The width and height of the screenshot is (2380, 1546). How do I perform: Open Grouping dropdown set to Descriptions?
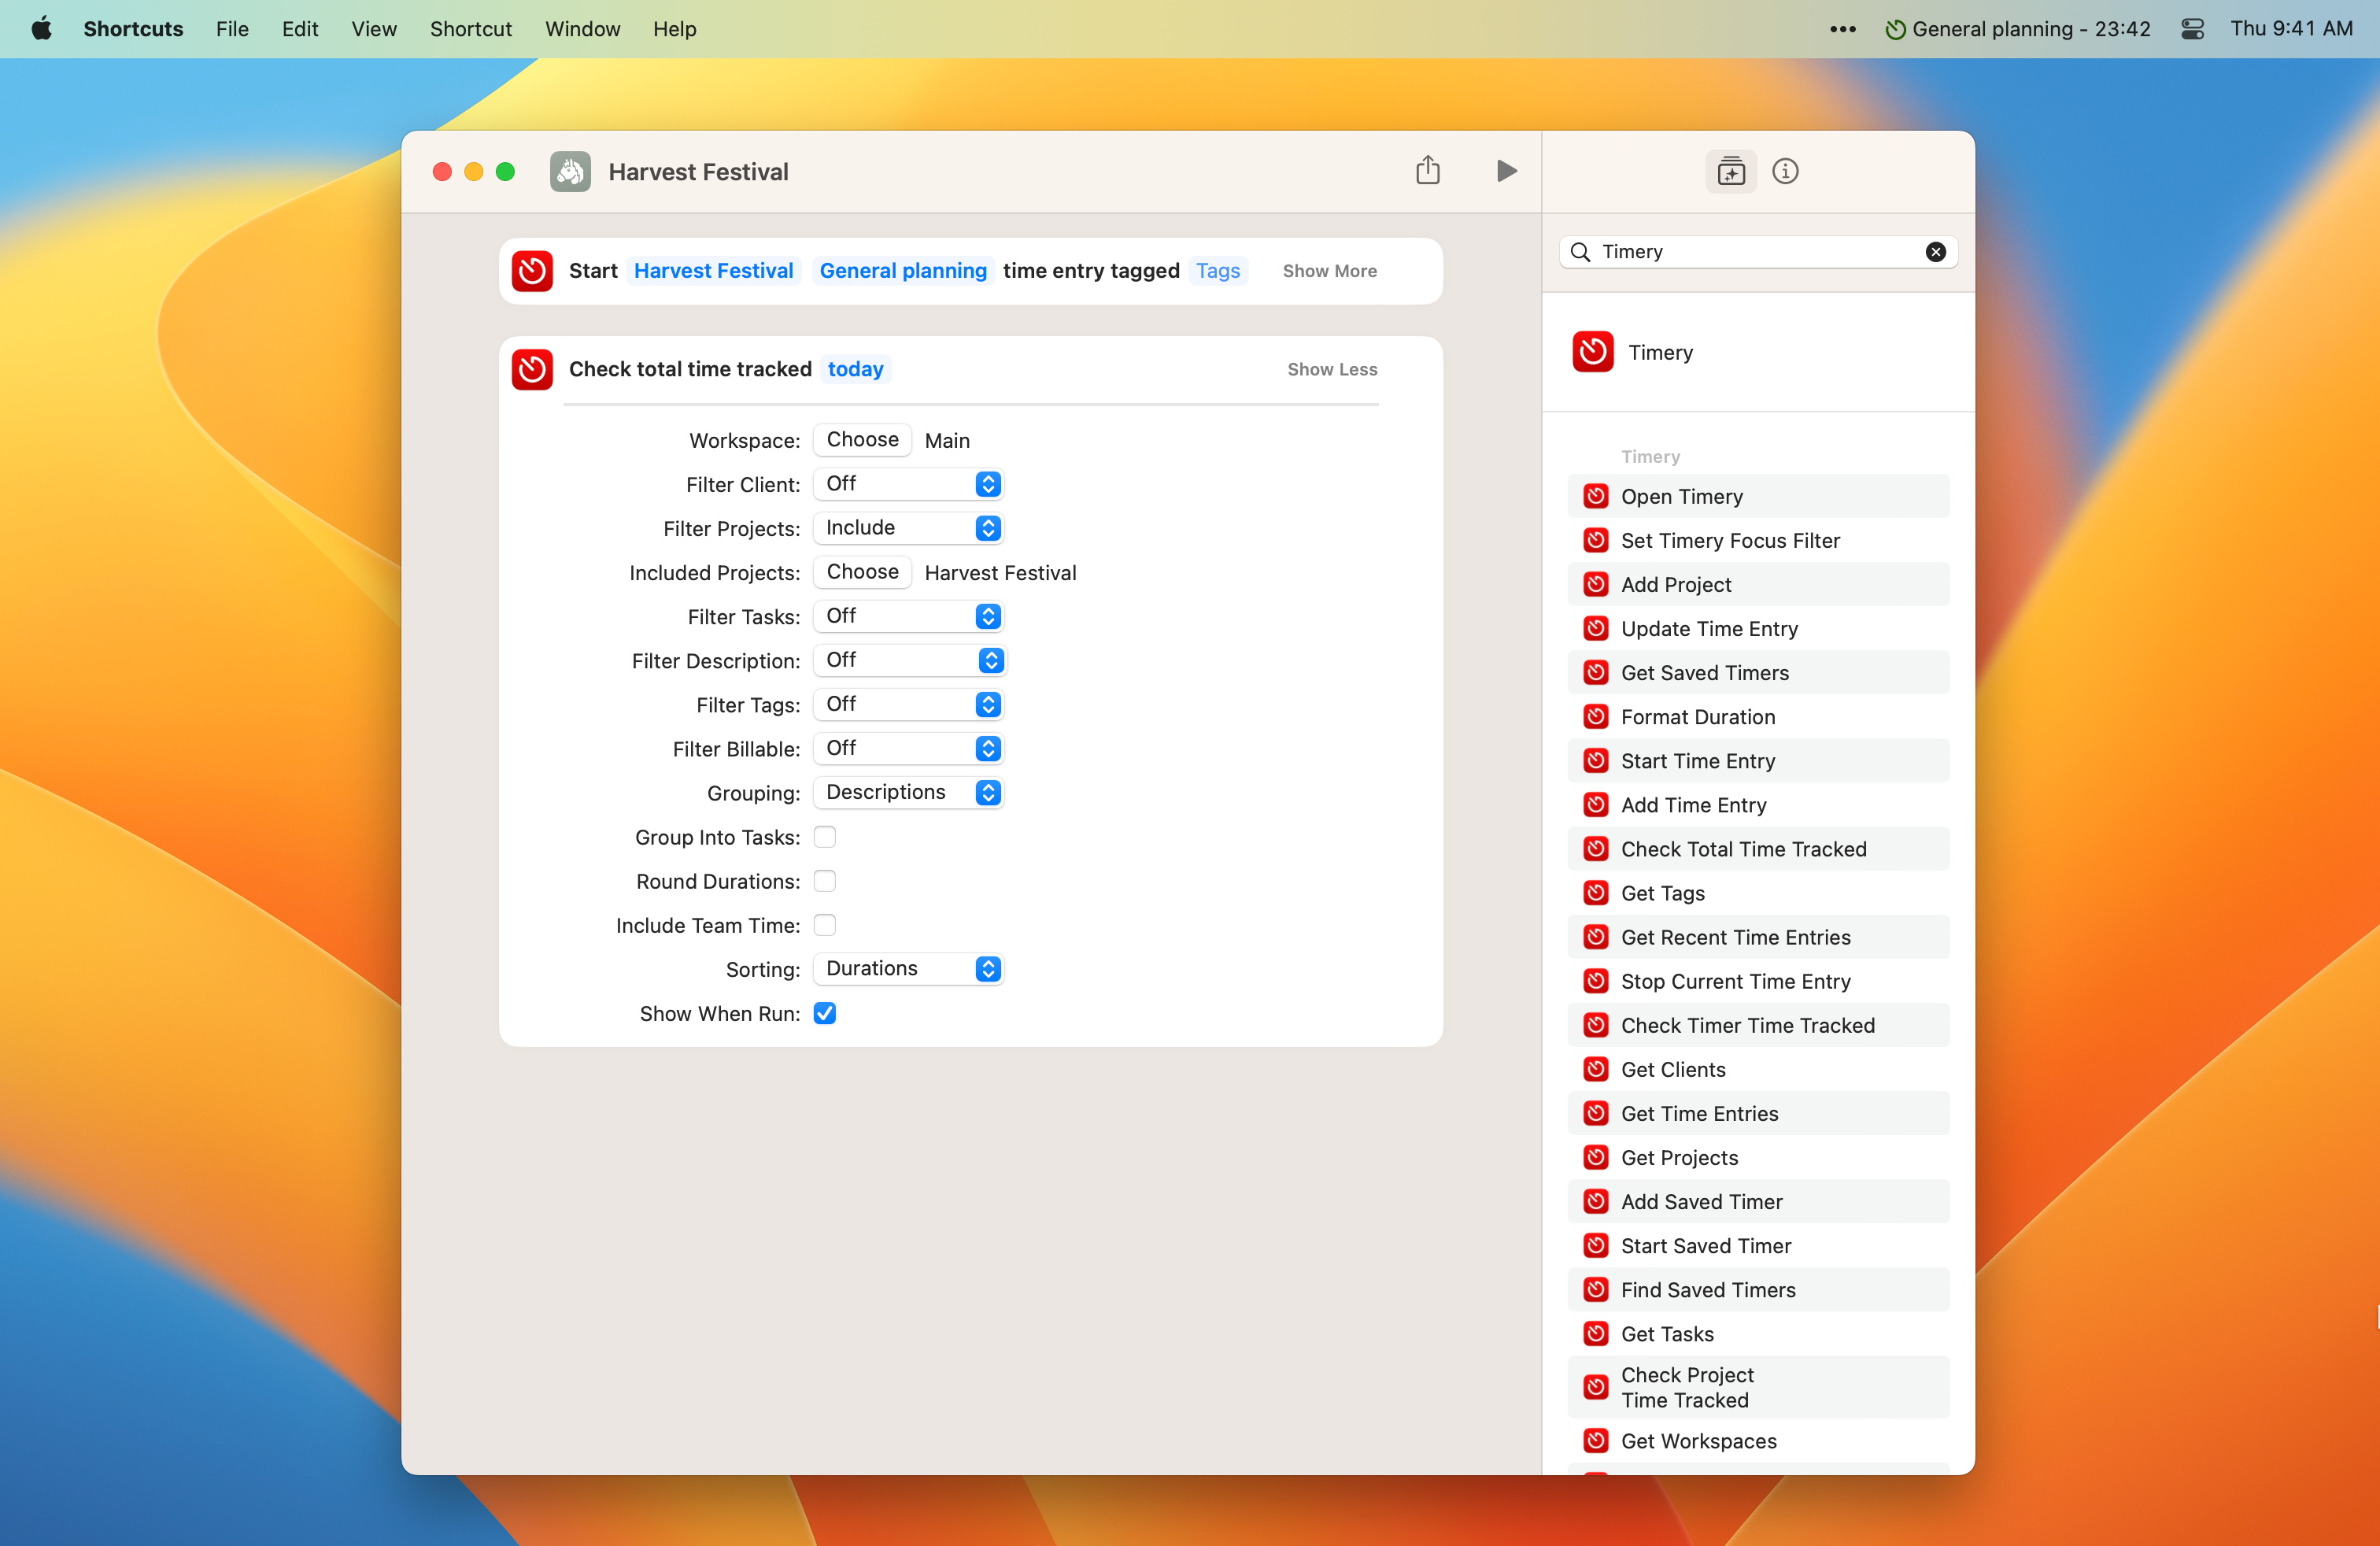(x=908, y=792)
